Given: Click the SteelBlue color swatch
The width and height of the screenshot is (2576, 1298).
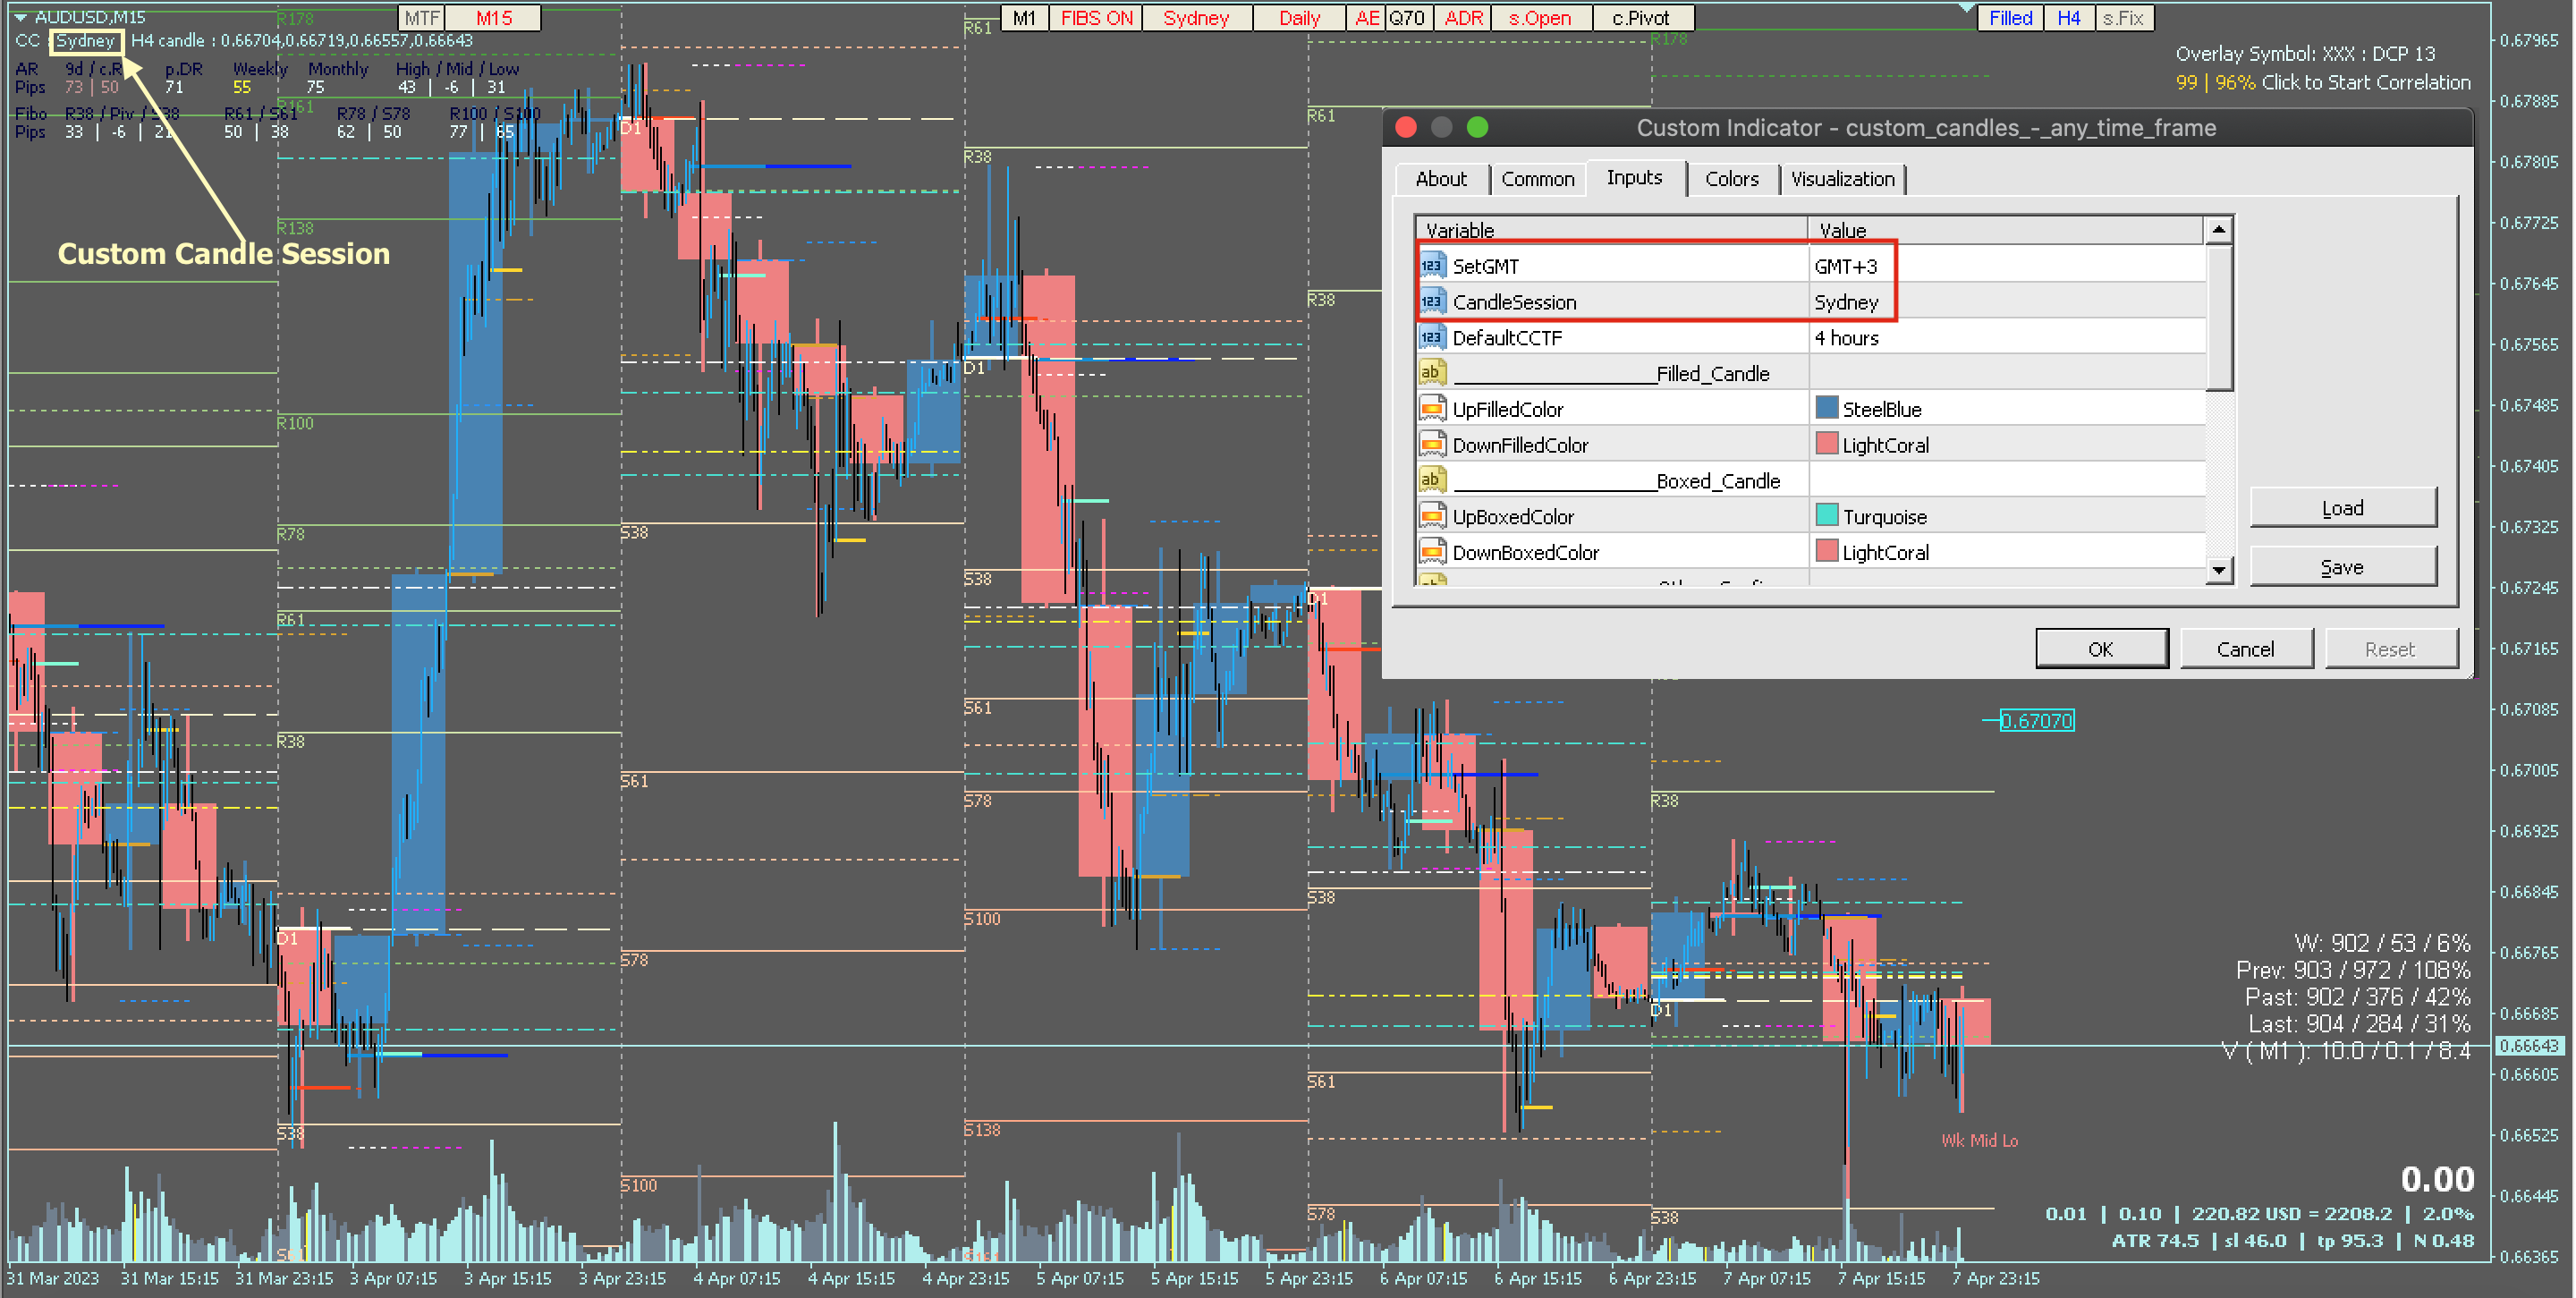Looking at the screenshot, I should pyautogui.click(x=1826, y=408).
